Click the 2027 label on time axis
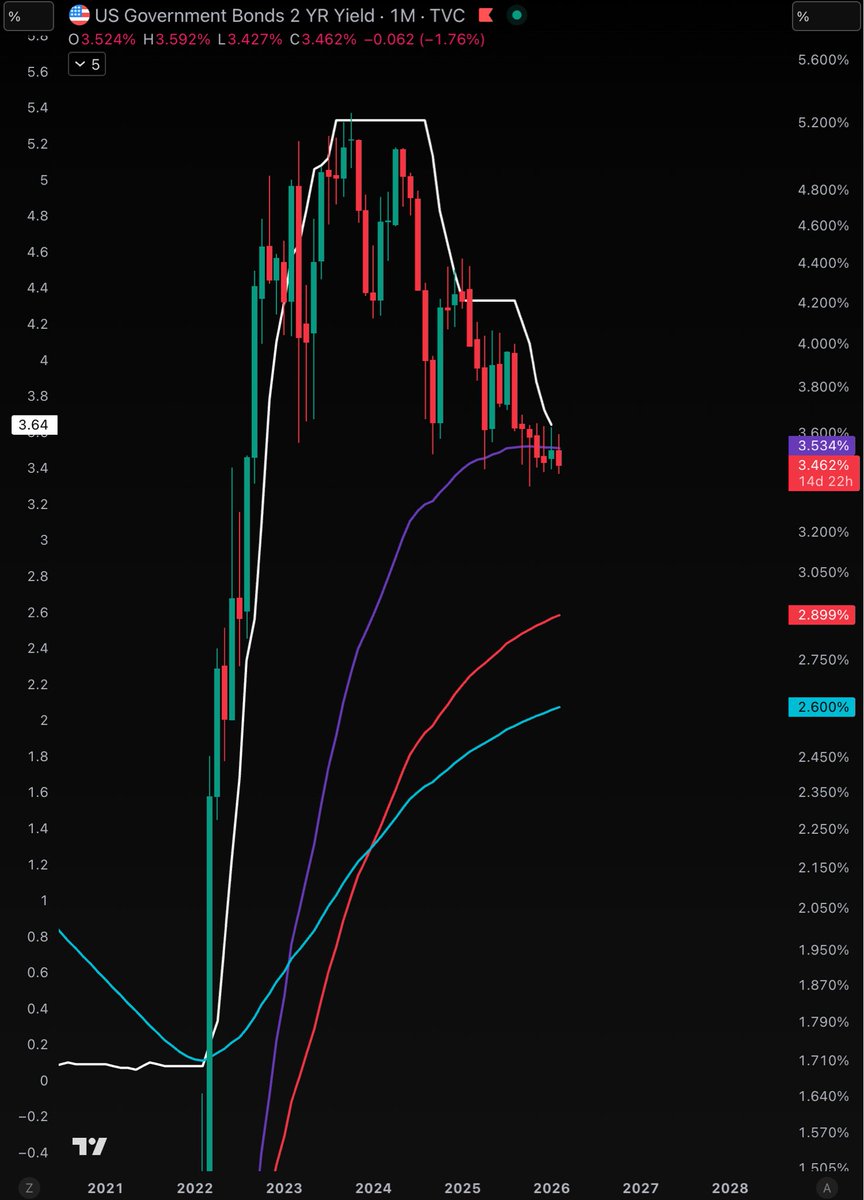Screen dimensions: 864x1200 point(640,1187)
